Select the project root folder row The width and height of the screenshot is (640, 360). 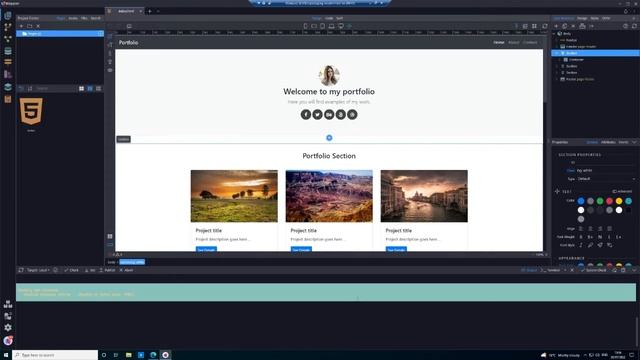pos(60,33)
